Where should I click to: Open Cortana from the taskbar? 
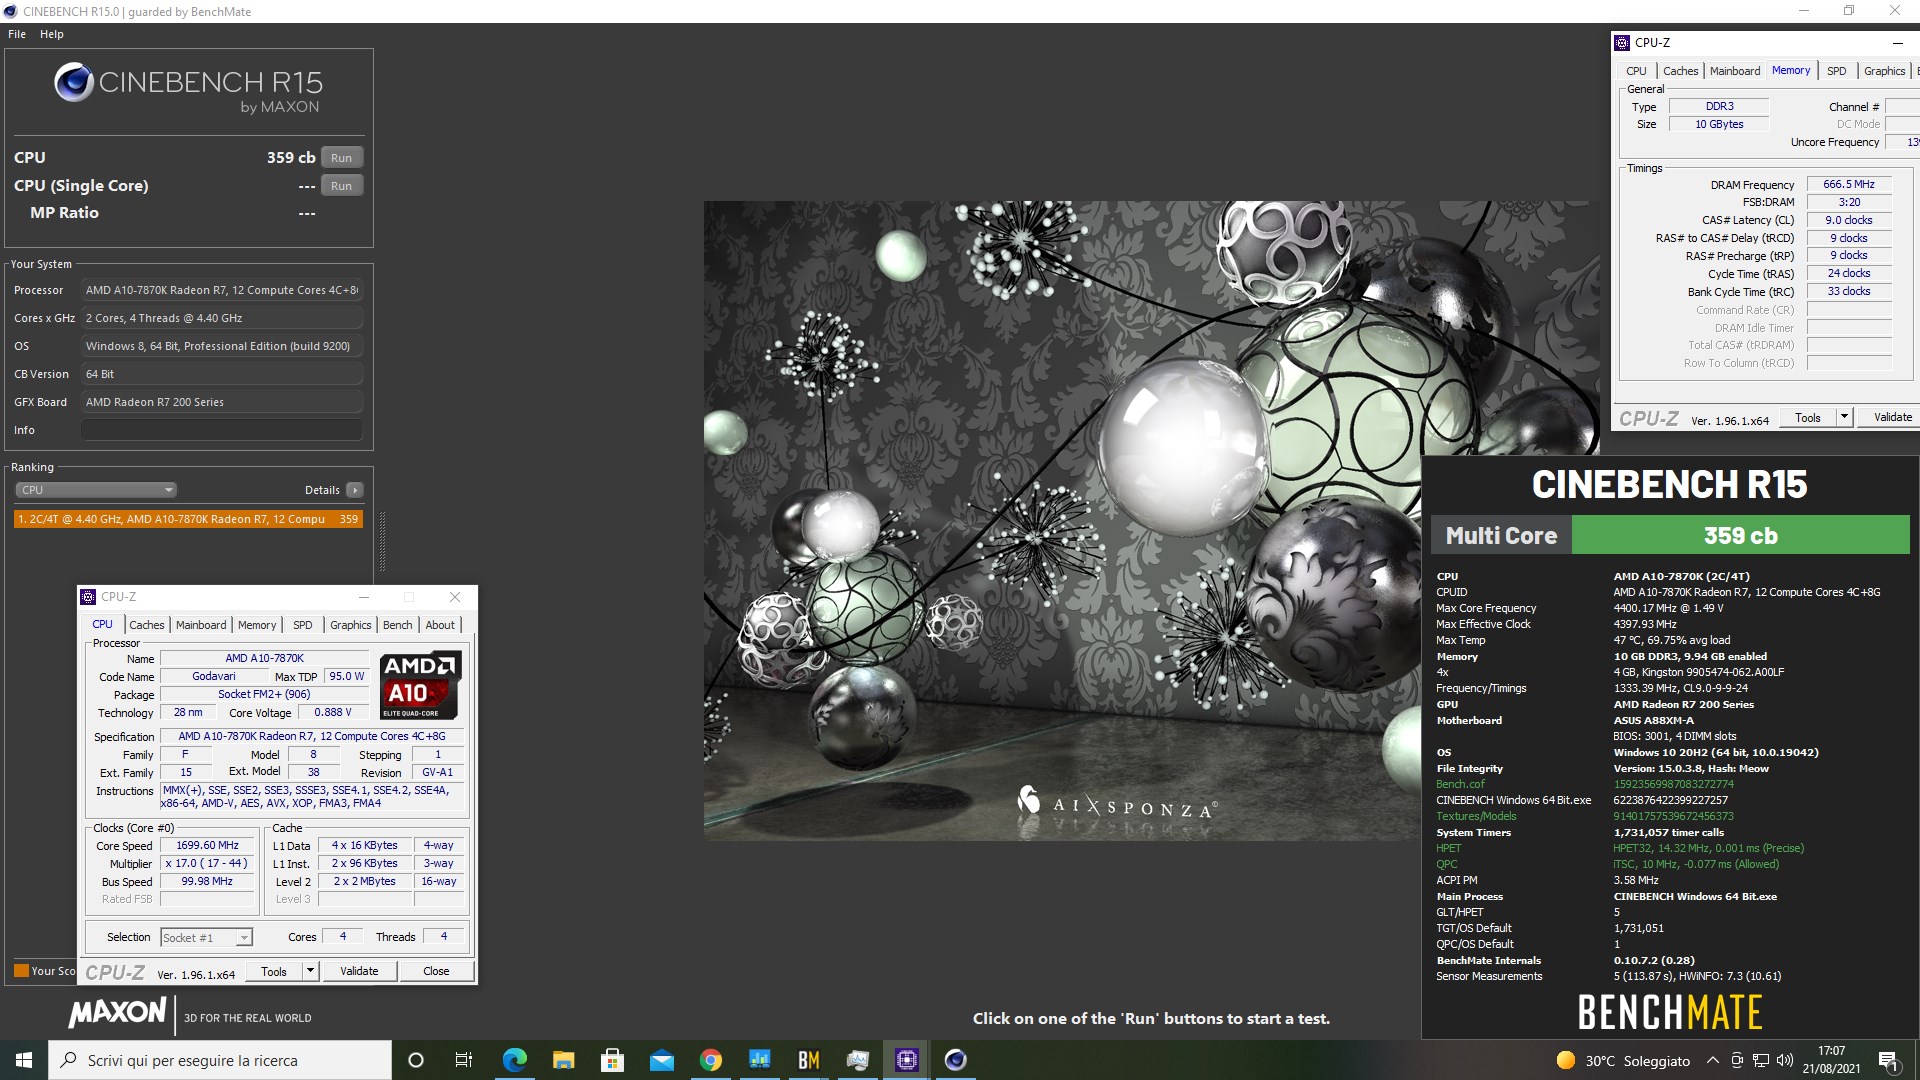(x=416, y=1060)
